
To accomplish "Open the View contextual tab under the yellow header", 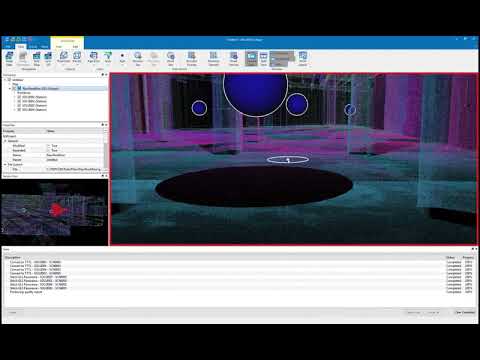I will click(59, 47).
